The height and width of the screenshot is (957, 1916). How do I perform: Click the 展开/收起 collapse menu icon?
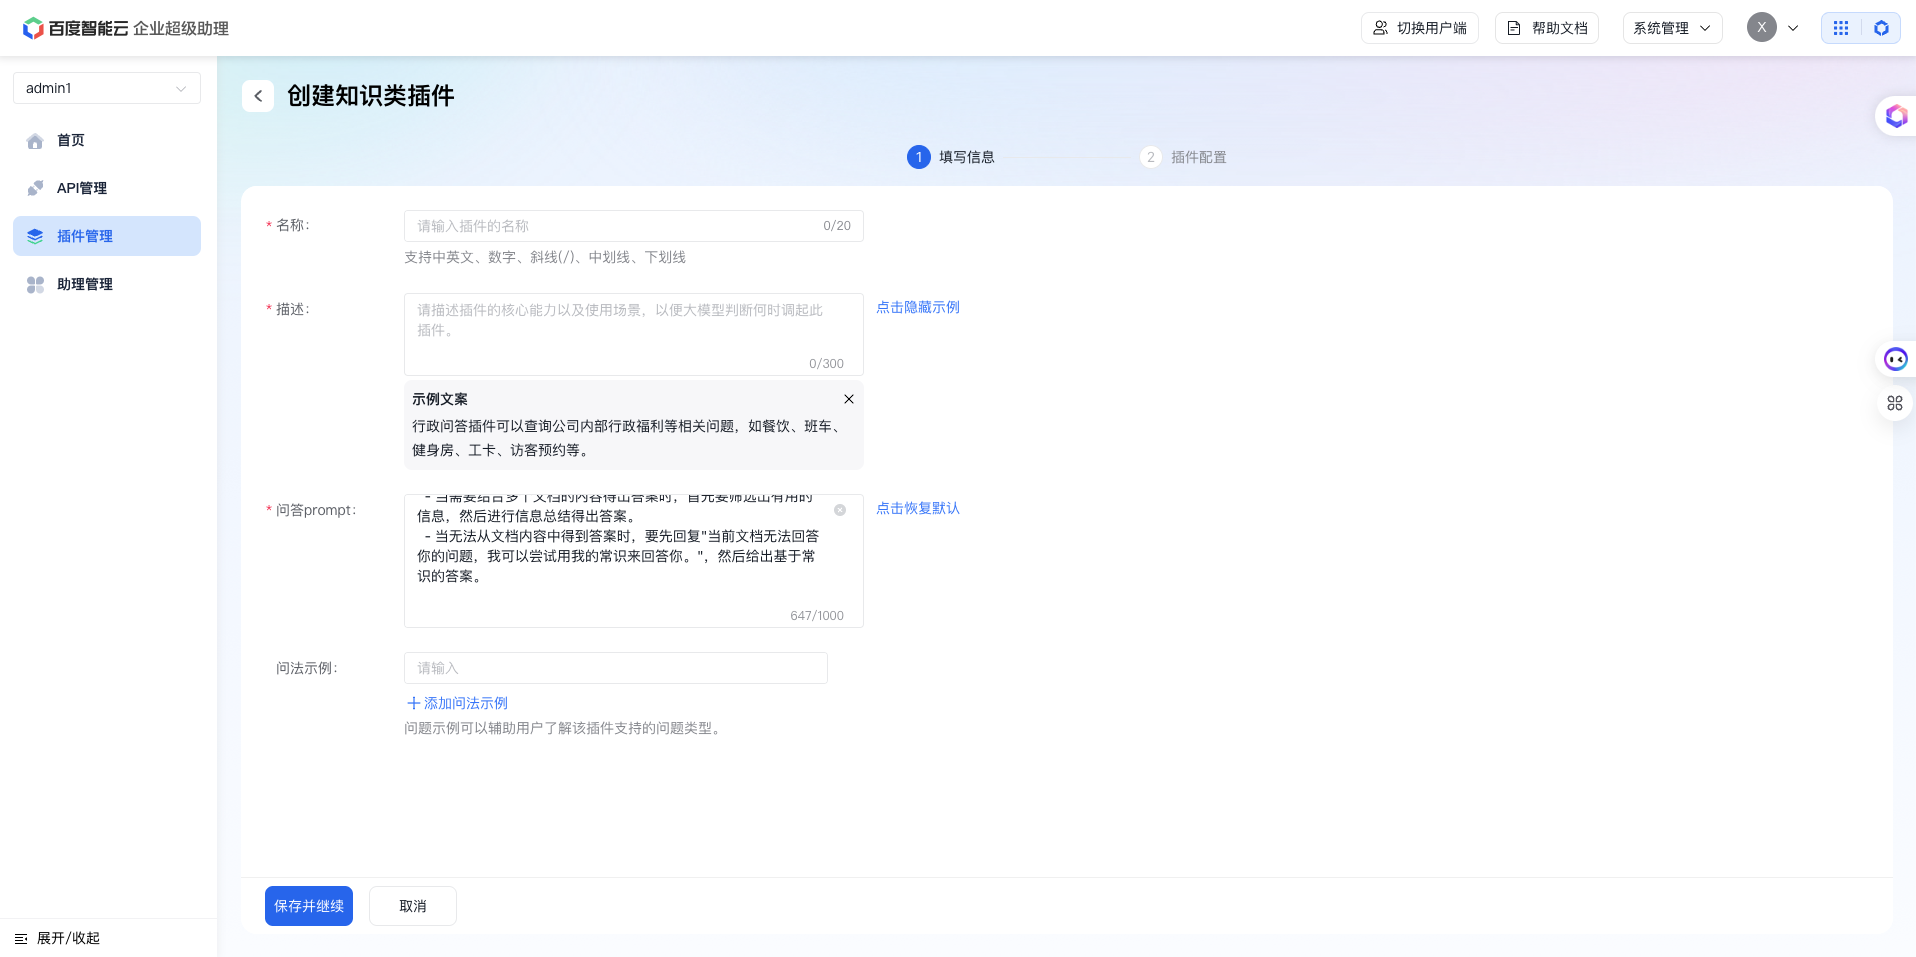(x=21, y=938)
